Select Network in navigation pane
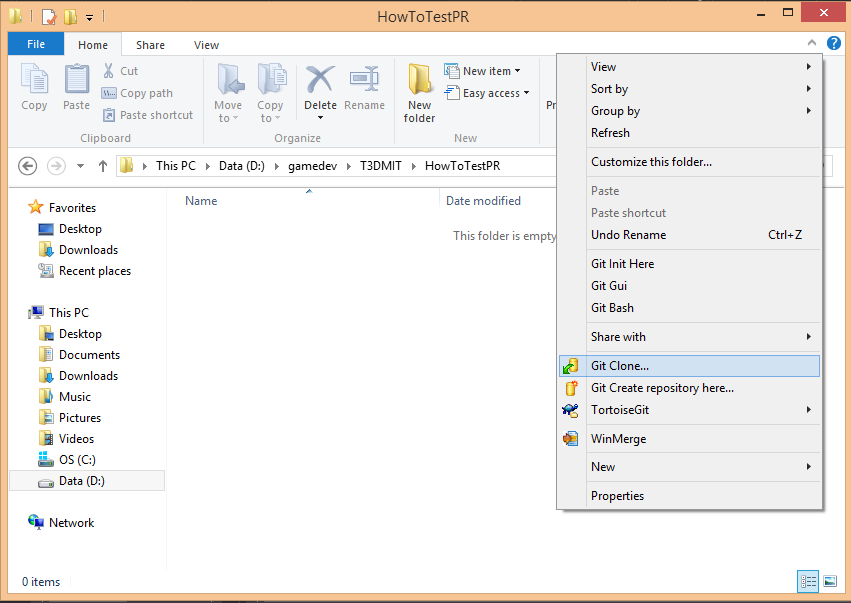The width and height of the screenshot is (851, 603). pyautogui.click(x=72, y=523)
